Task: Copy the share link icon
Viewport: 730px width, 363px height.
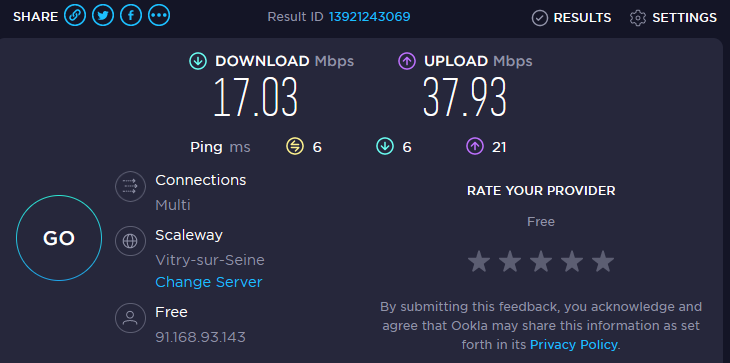Action: (75, 16)
